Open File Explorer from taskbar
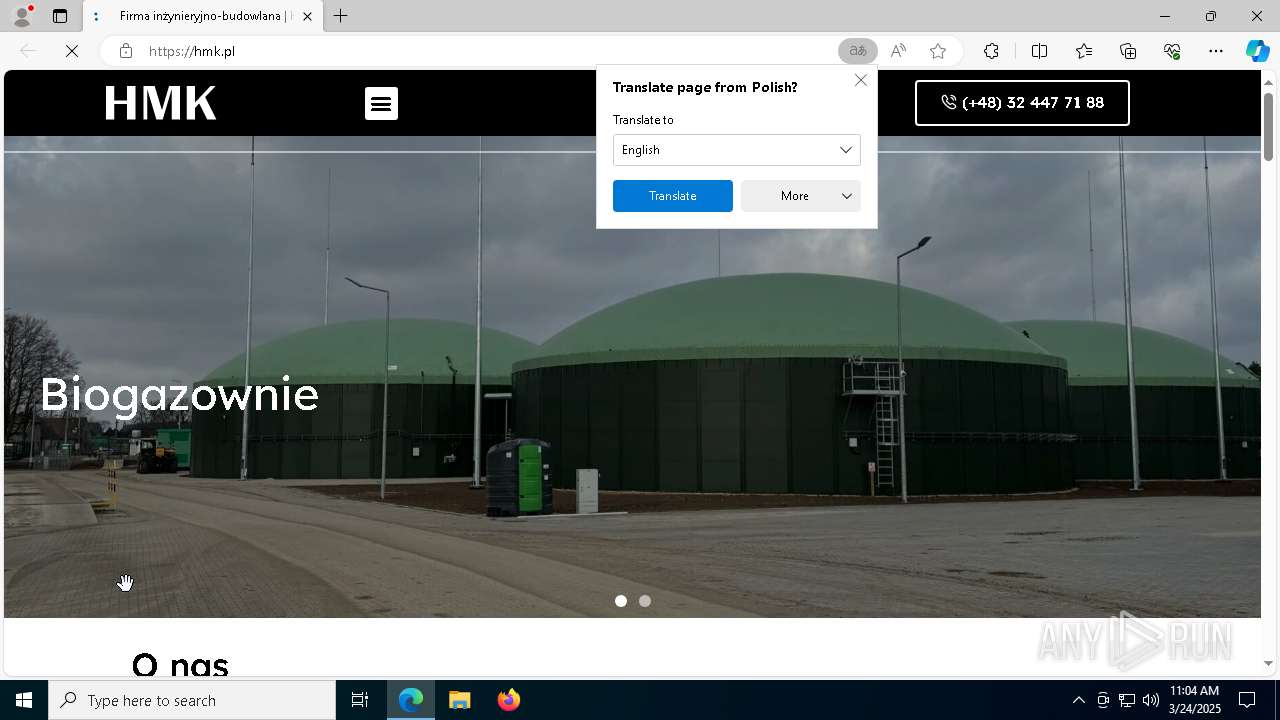The width and height of the screenshot is (1280, 720). click(460, 700)
